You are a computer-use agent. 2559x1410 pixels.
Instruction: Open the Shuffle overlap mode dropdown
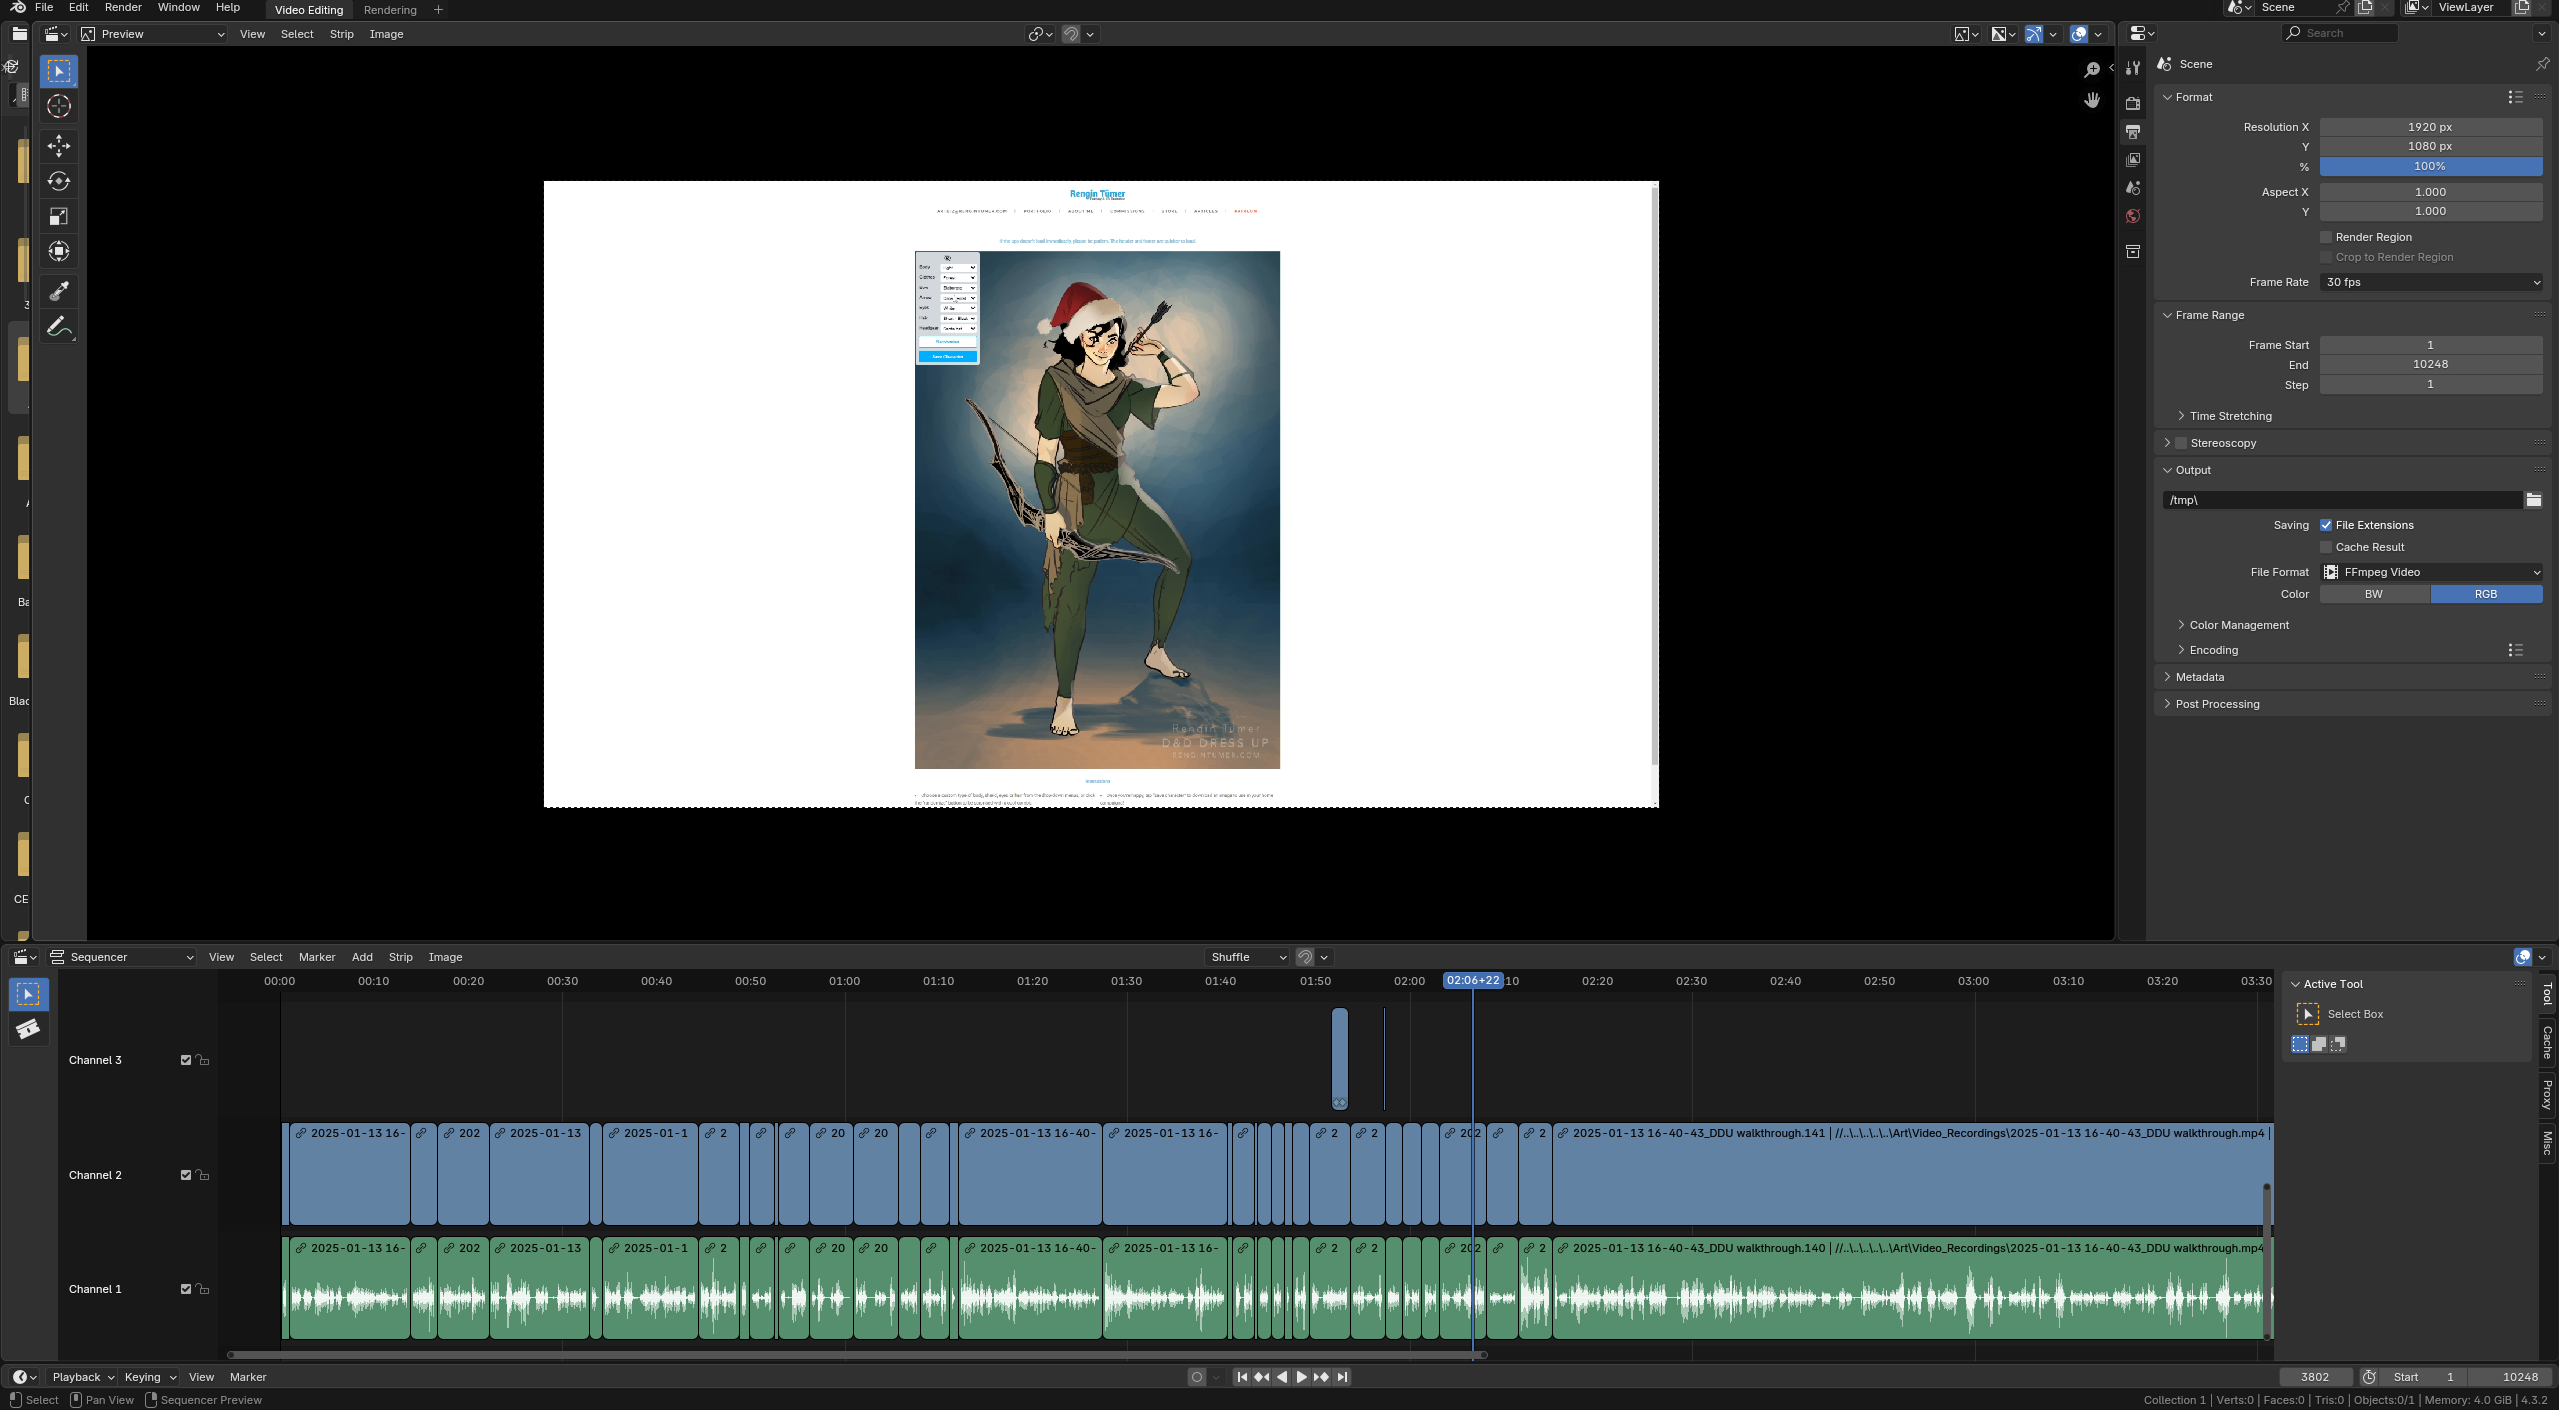1248,957
